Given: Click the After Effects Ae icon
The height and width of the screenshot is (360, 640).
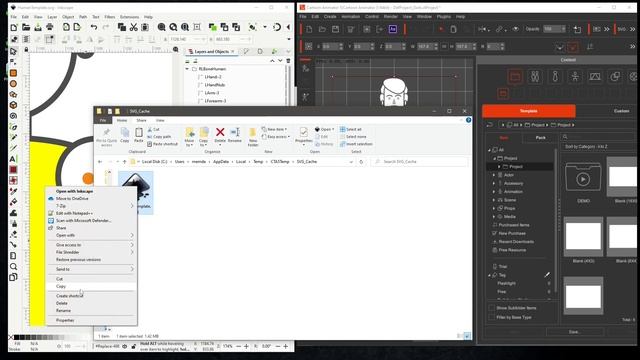Looking at the screenshot, I should (393, 29).
